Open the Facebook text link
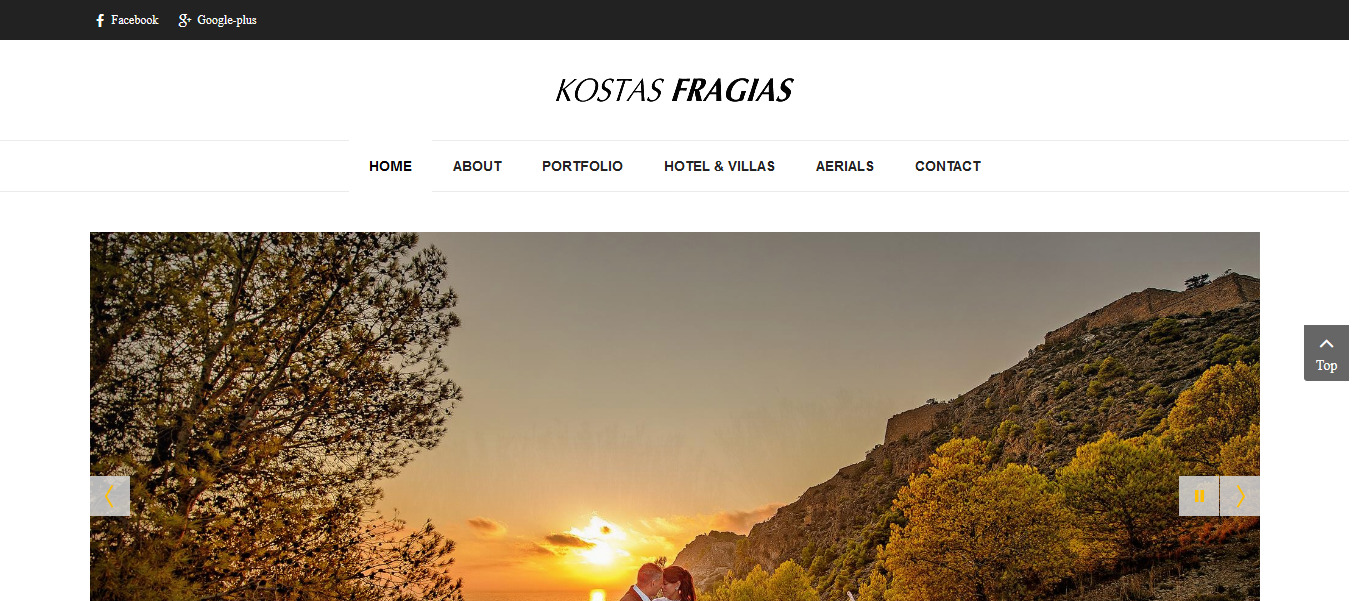 click(x=135, y=20)
